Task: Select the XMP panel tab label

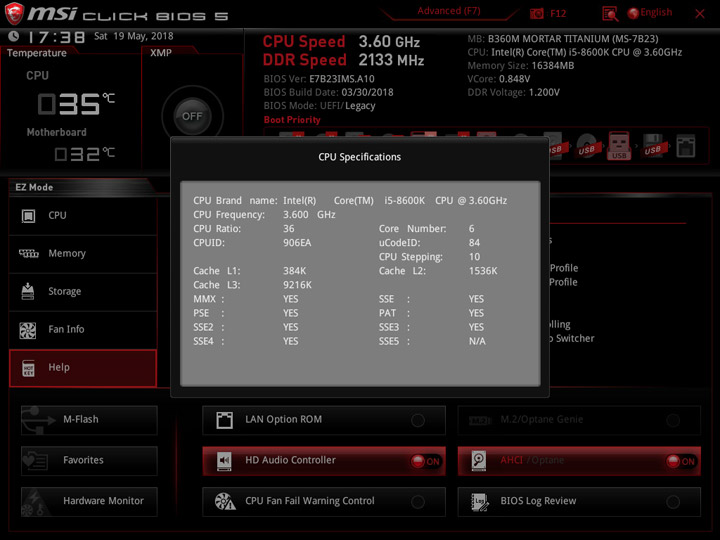Action: tap(161, 53)
